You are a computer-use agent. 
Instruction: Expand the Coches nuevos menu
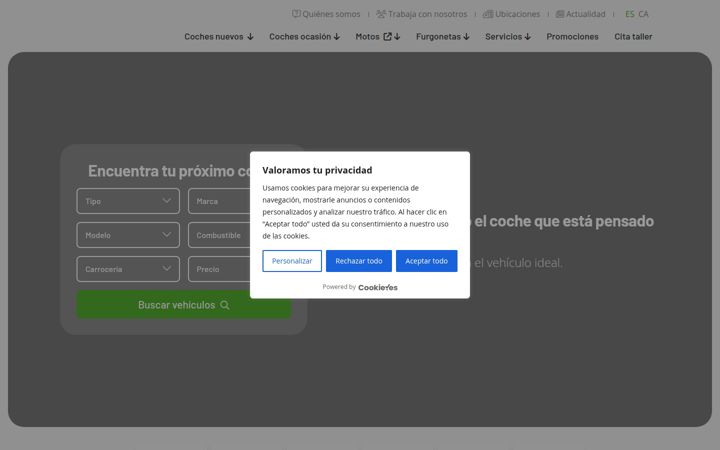(x=219, y=36)
